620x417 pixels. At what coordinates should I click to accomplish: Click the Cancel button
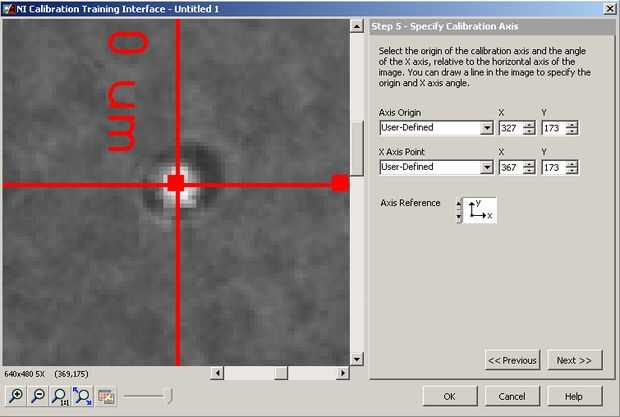(x=512, y=396)
